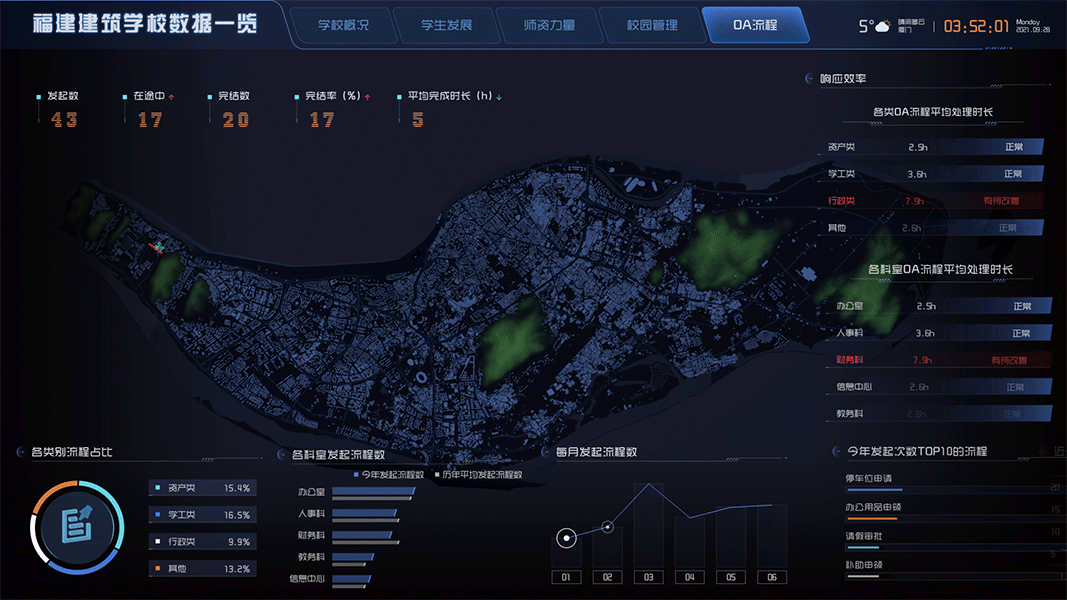Click the cloud weather icon in header
Screen dimensions: 1067x600
click(883, 27)
